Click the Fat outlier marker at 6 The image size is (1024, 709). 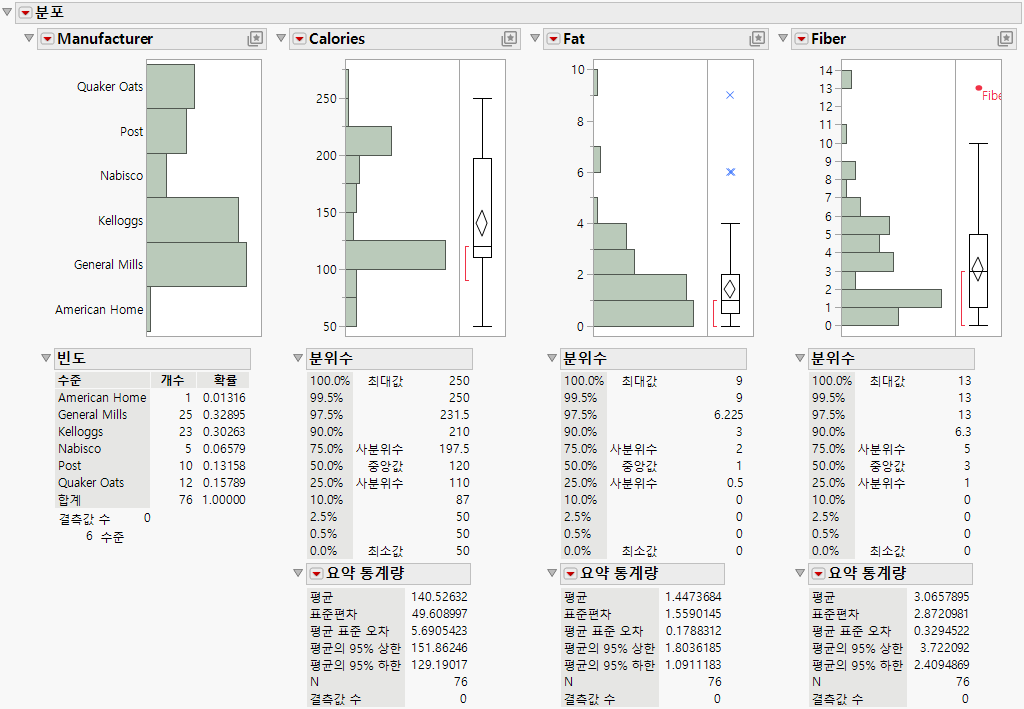pyautogui.click(x=731, y=172)
